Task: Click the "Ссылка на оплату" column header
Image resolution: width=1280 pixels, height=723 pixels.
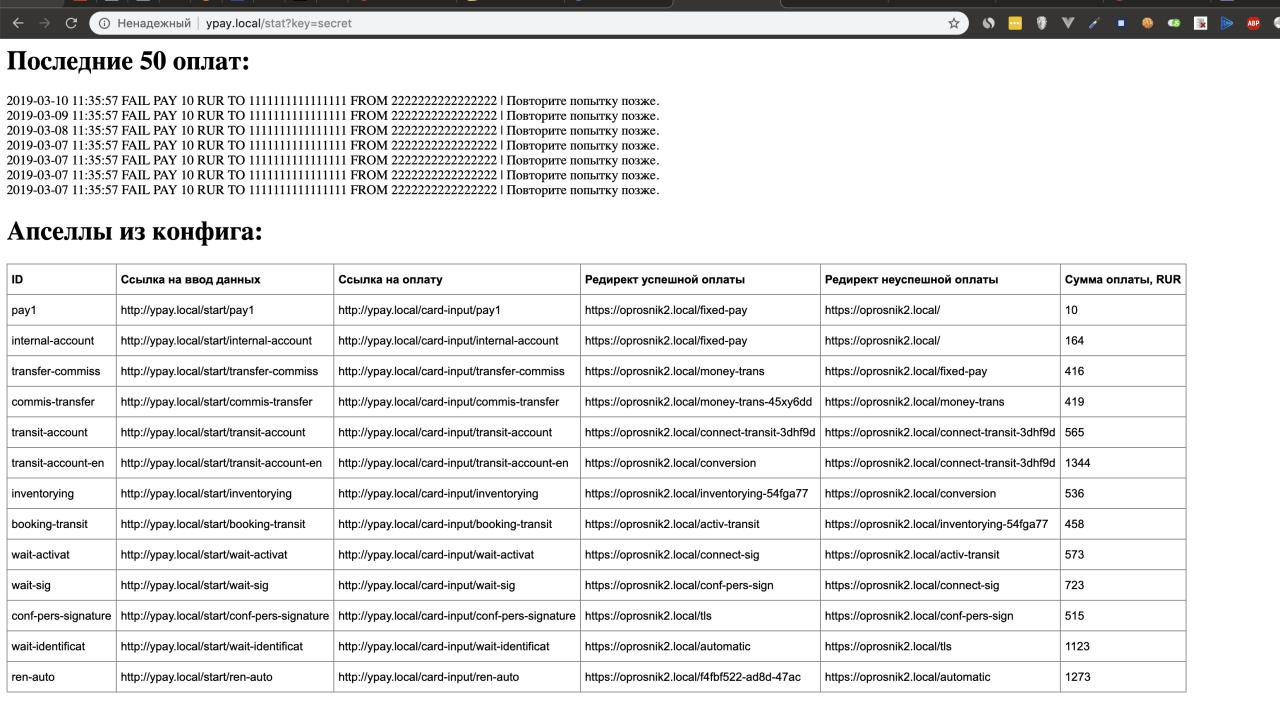Action: tap(457, 280)
